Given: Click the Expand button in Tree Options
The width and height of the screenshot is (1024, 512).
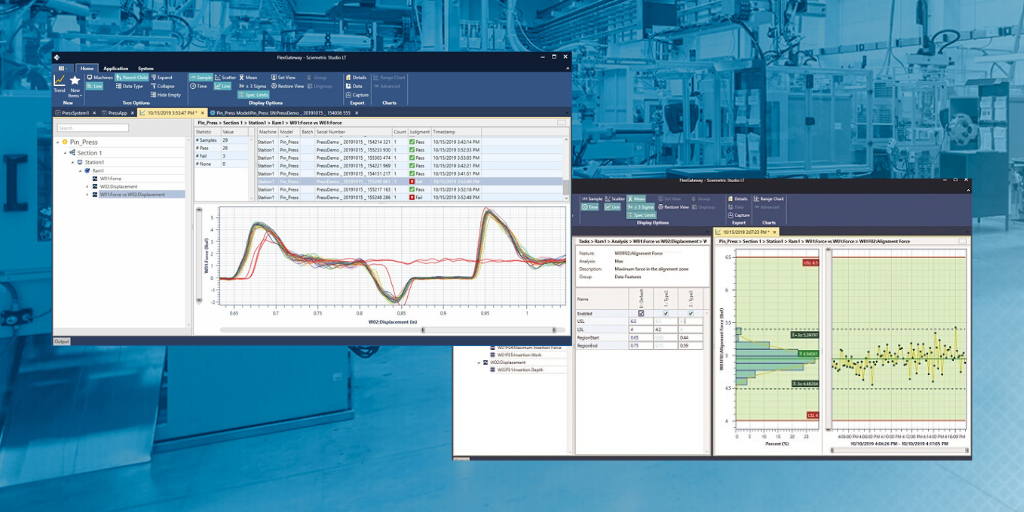Looking at the screenshot, I should [162, 77].
